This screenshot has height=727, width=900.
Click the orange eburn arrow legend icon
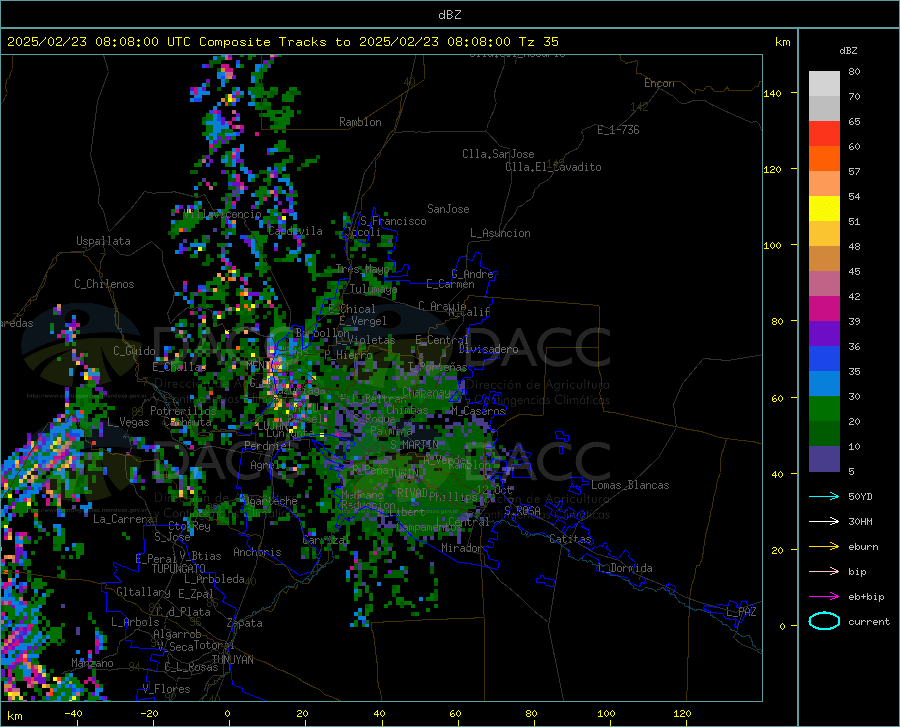(824, 546)
